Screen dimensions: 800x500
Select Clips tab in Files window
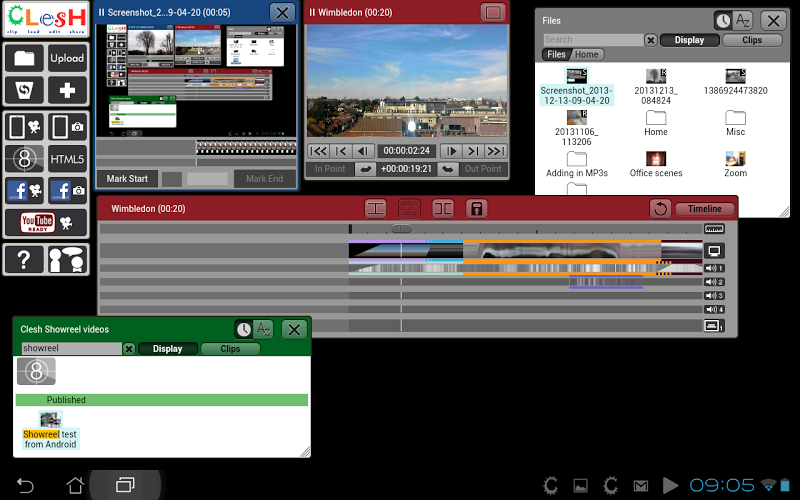752,40
